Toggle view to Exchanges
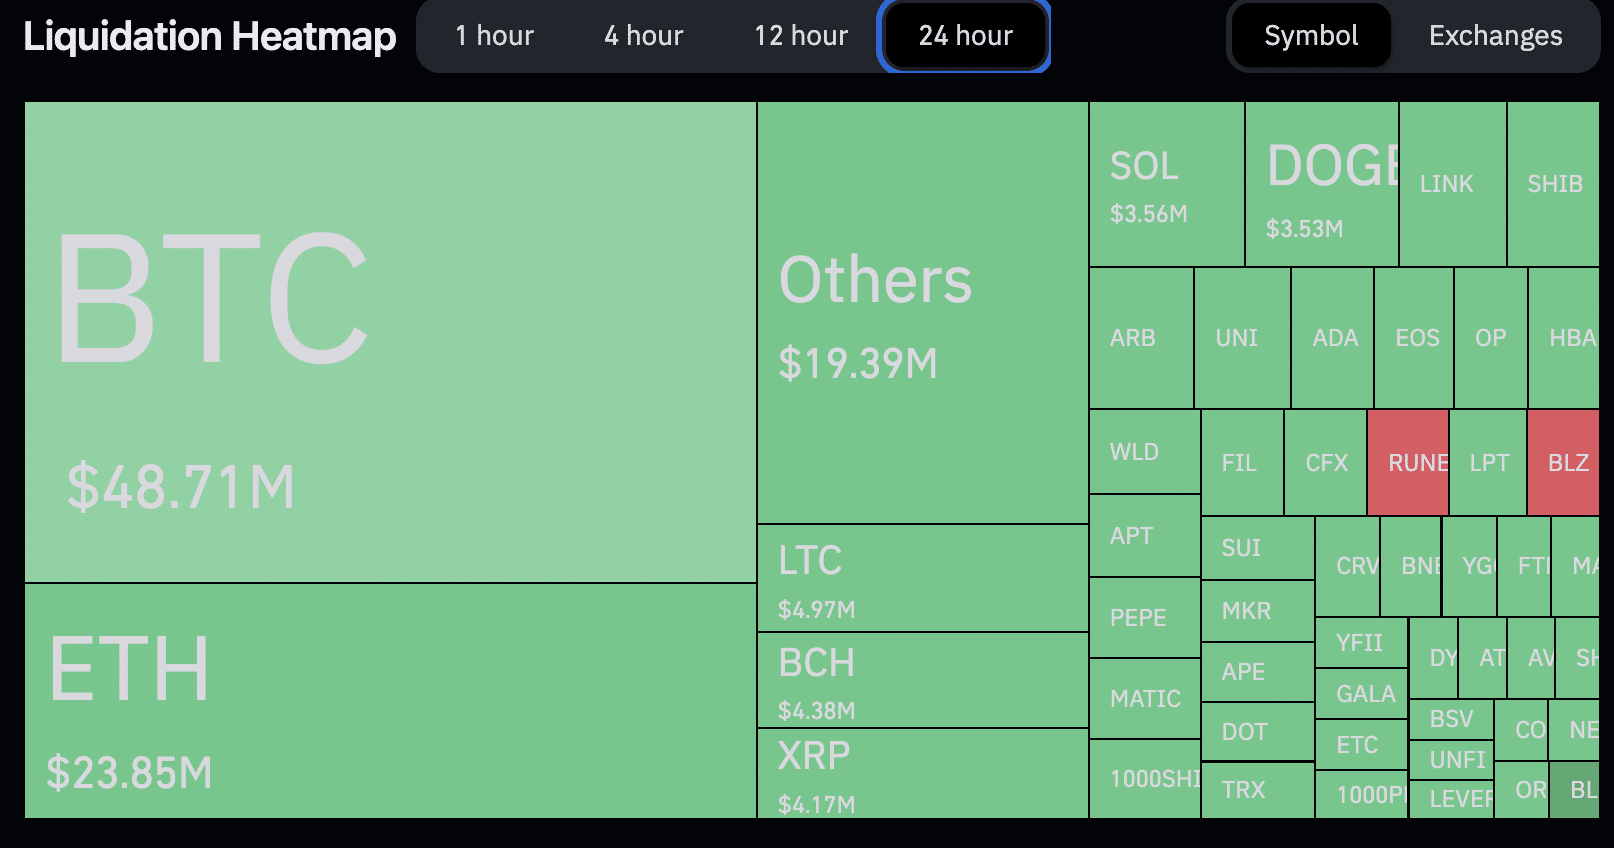The height and width of the screenshot is (848, 1614). (1494, 36)
